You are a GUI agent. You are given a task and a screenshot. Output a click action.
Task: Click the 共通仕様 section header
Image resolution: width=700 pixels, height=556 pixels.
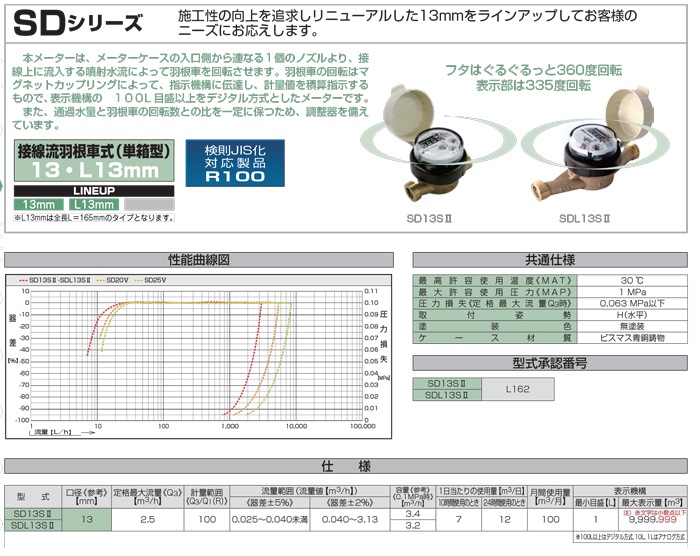coord(550,260)
